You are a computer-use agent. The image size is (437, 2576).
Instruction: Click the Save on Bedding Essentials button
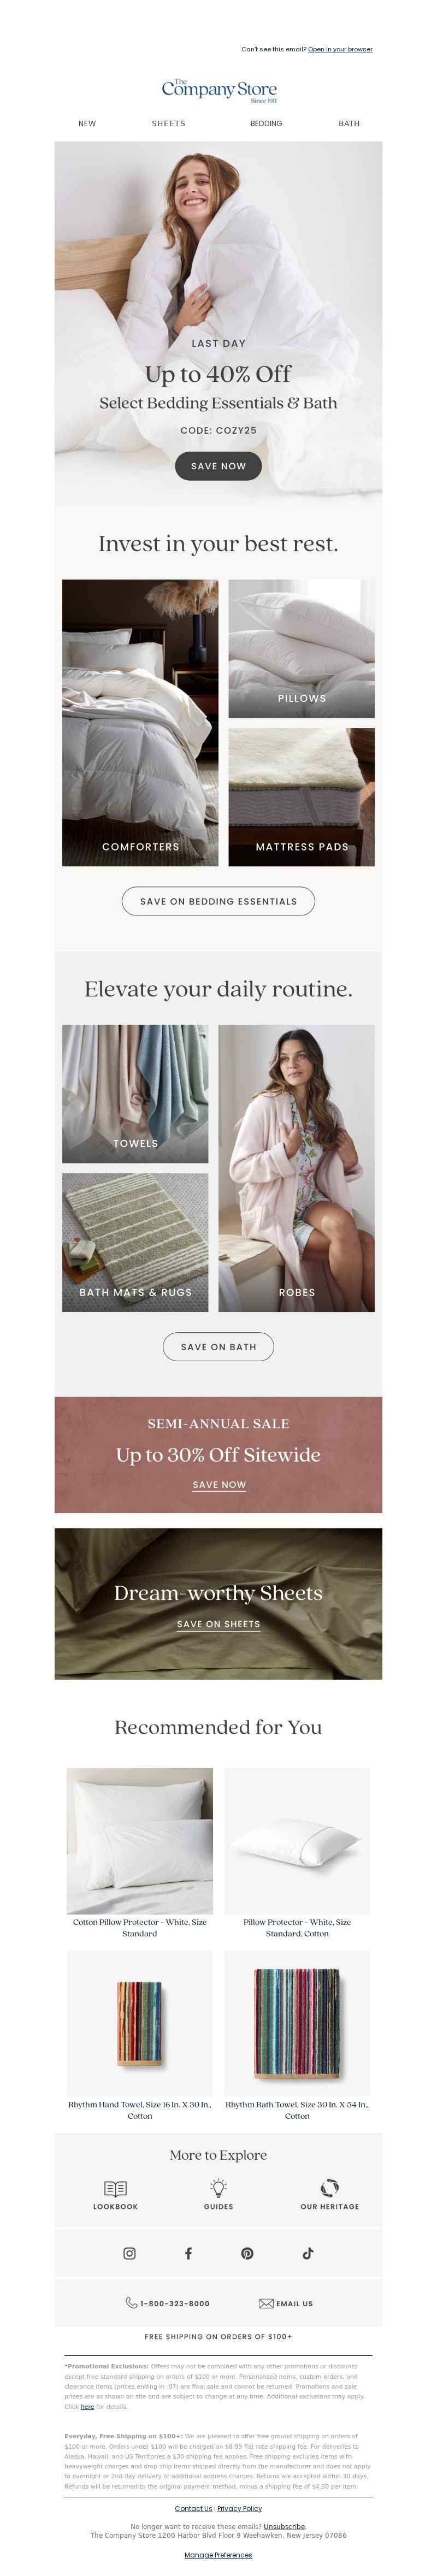tap(218, 901)
